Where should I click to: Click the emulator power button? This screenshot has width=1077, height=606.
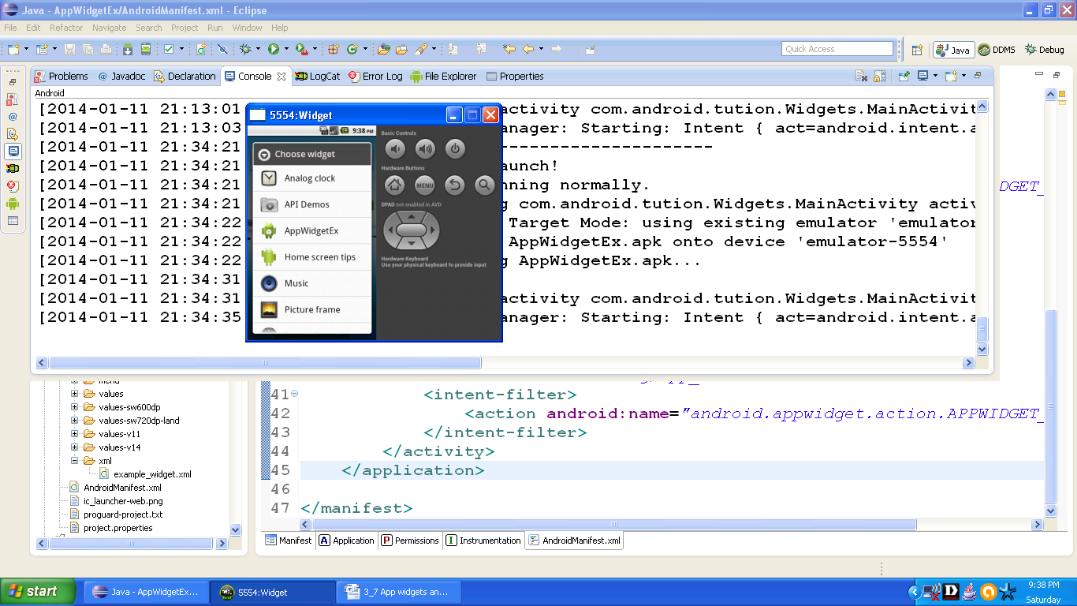click(x=455, y=148)
